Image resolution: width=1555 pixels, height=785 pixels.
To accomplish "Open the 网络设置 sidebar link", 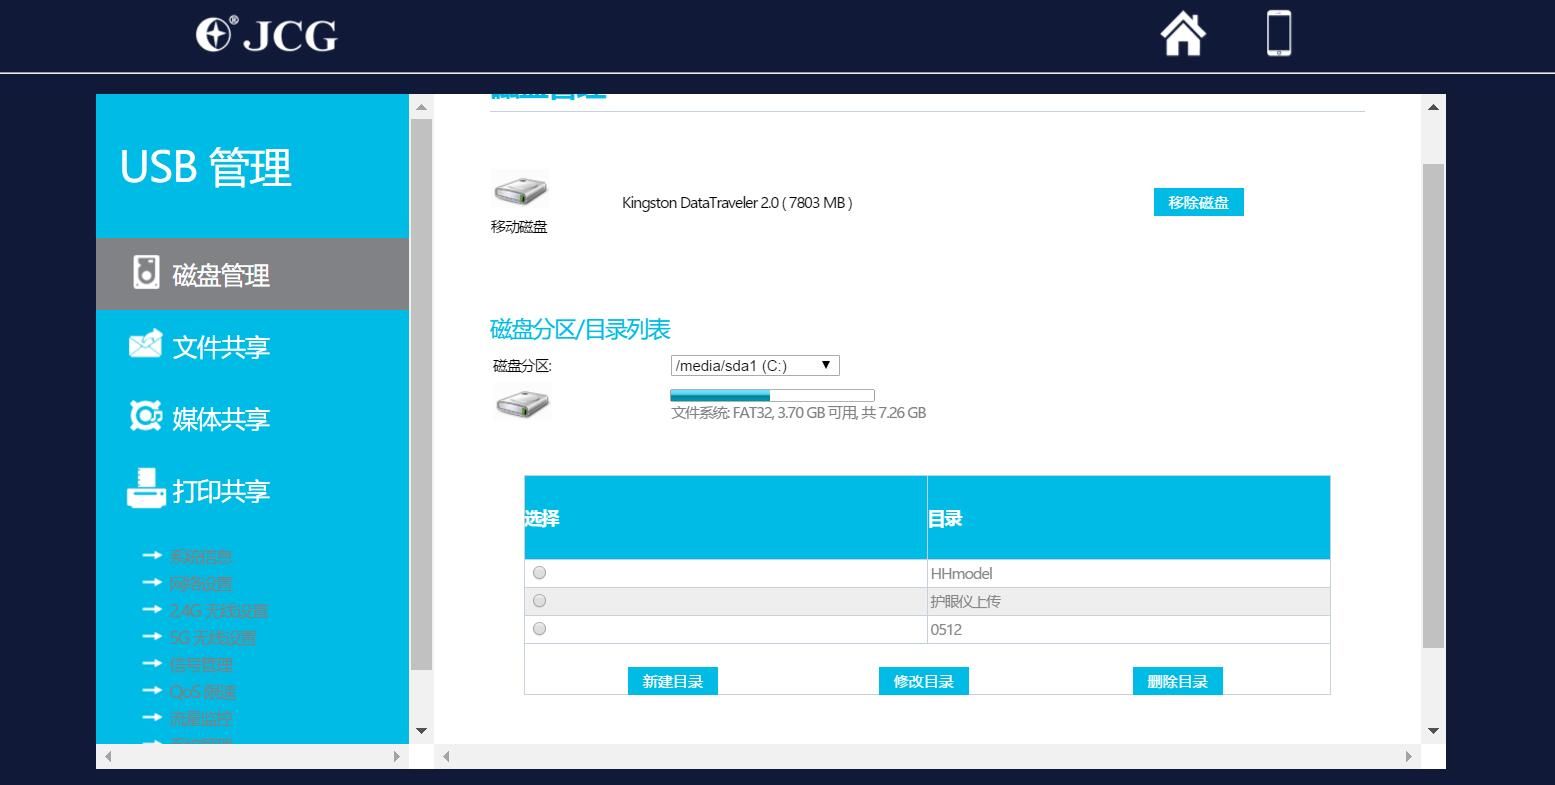I will 200,583.
